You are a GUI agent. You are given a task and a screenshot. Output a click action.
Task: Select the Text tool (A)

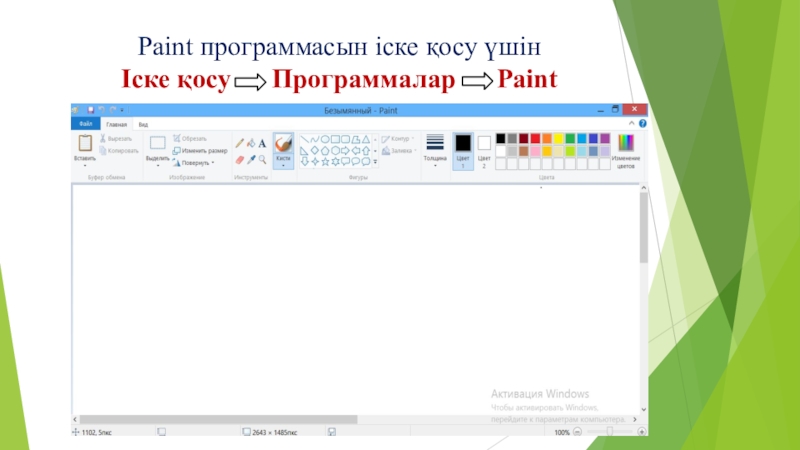[x=262, y=143]
